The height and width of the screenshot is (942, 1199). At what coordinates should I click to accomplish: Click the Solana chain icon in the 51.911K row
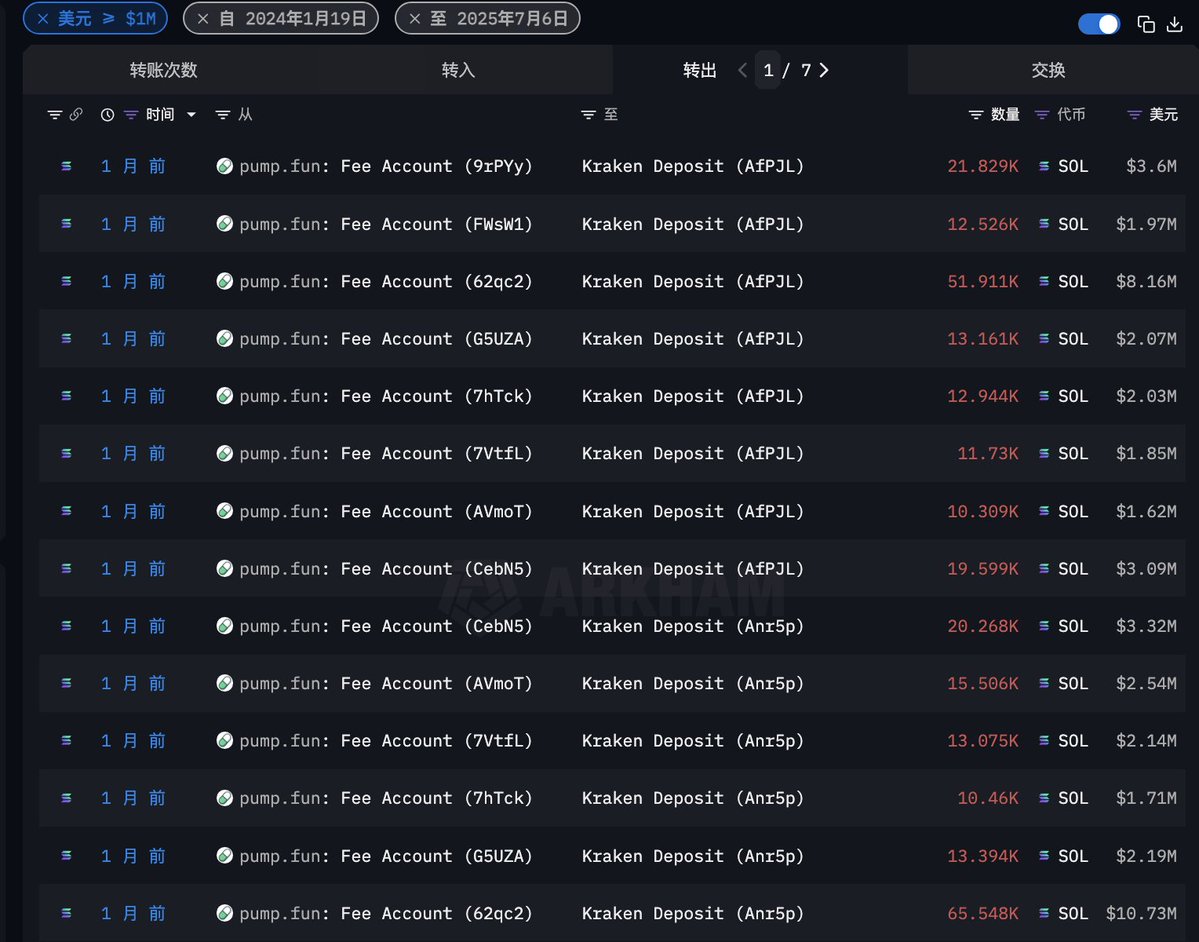point(67,281)
